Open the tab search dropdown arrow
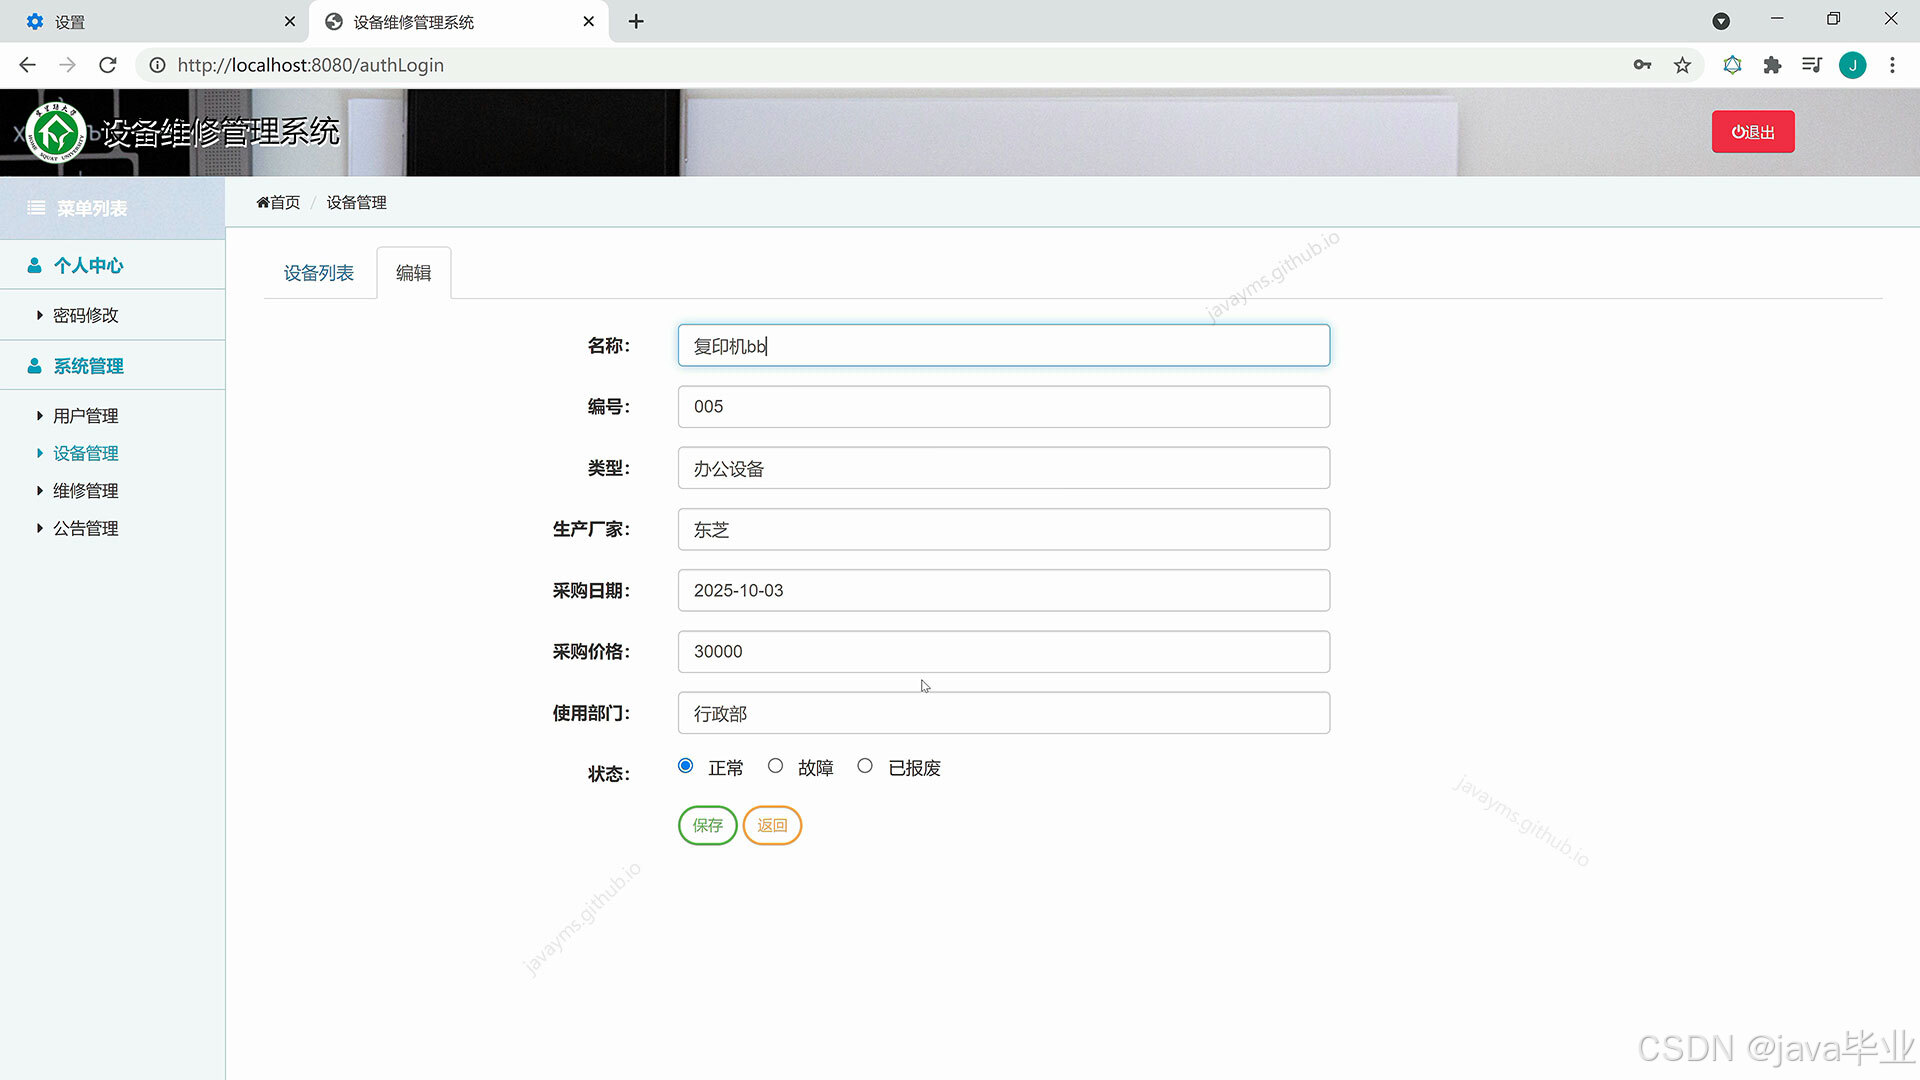 [x=1721, y=21]
